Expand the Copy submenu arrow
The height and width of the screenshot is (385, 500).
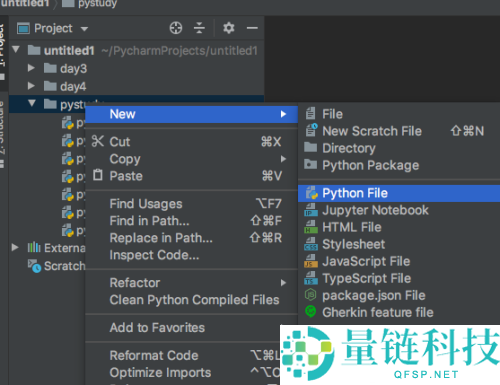[283, 159]
